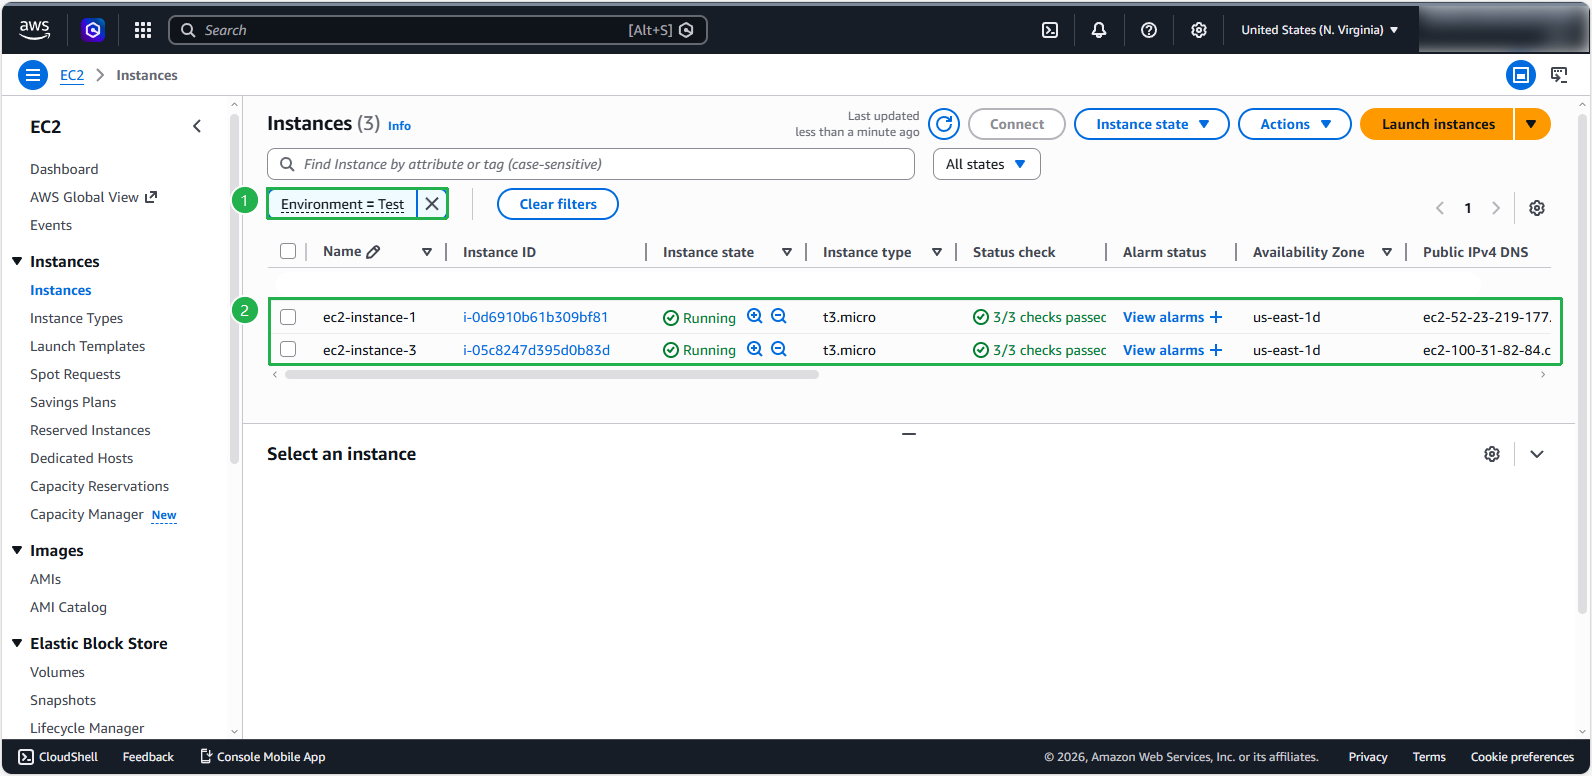Open the AWS home logo
Screen dimensions: 1592x776
(x=34, y=30)
